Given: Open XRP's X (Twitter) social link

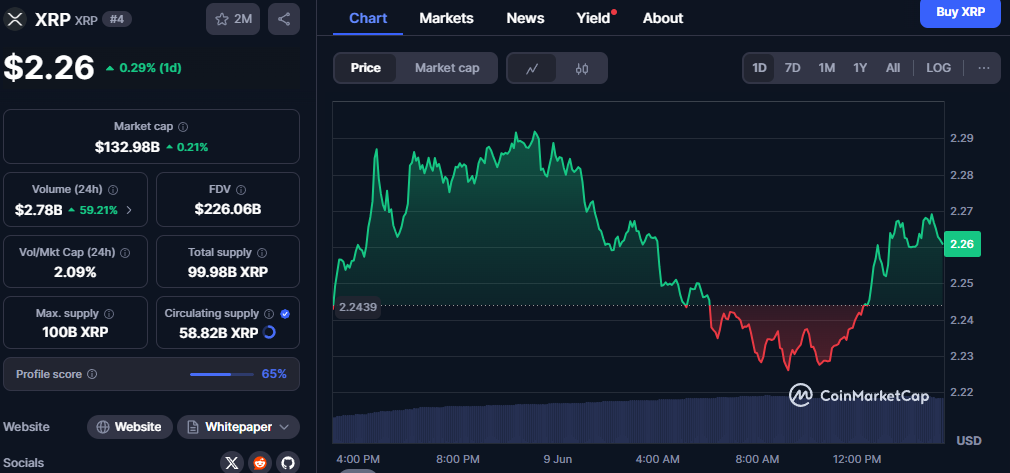Looking at the screenshot, I should (233, 463).
